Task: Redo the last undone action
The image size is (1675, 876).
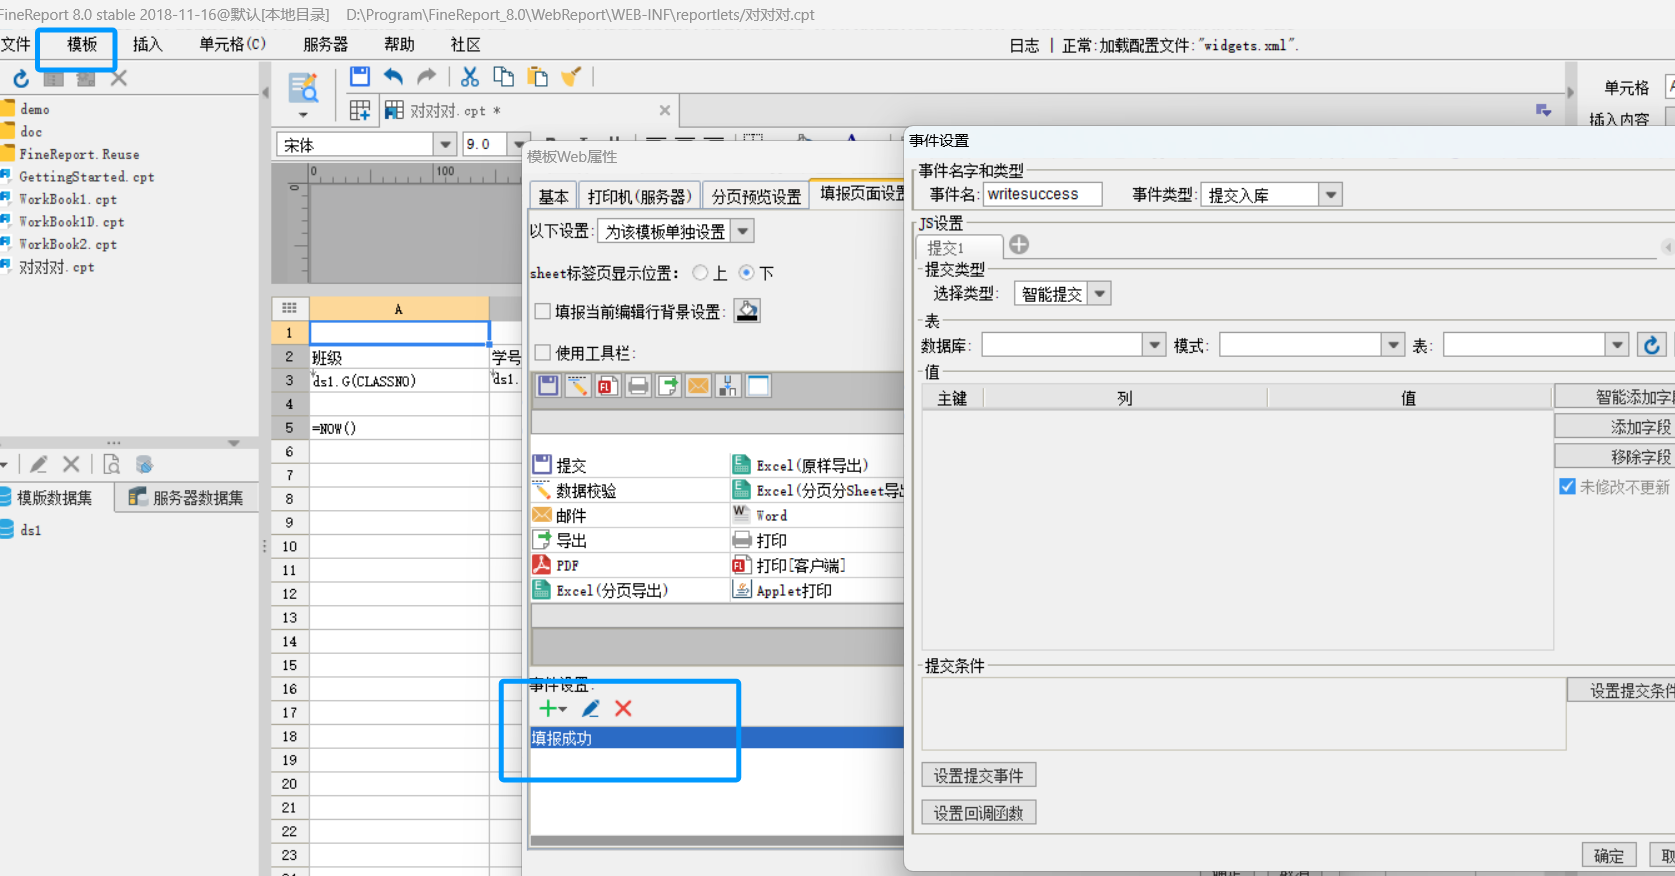Action: [427, 76]
